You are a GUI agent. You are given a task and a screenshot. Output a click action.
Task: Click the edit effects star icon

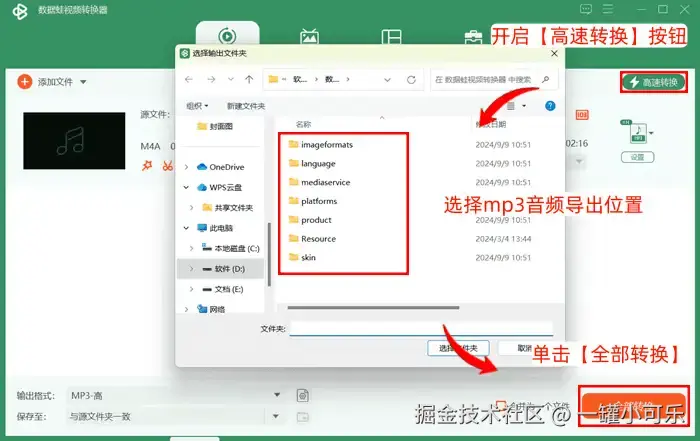tap(147, 166)
